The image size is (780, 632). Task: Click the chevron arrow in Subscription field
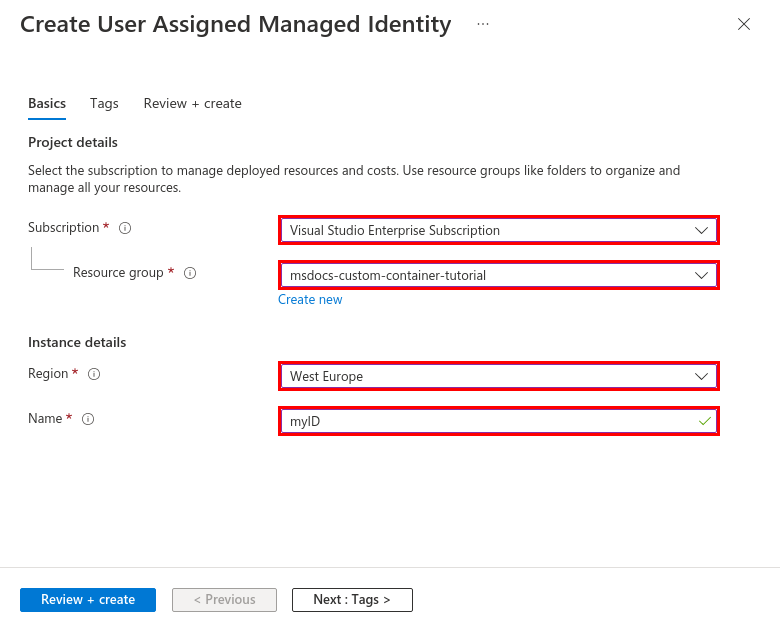tap(701, 230)
